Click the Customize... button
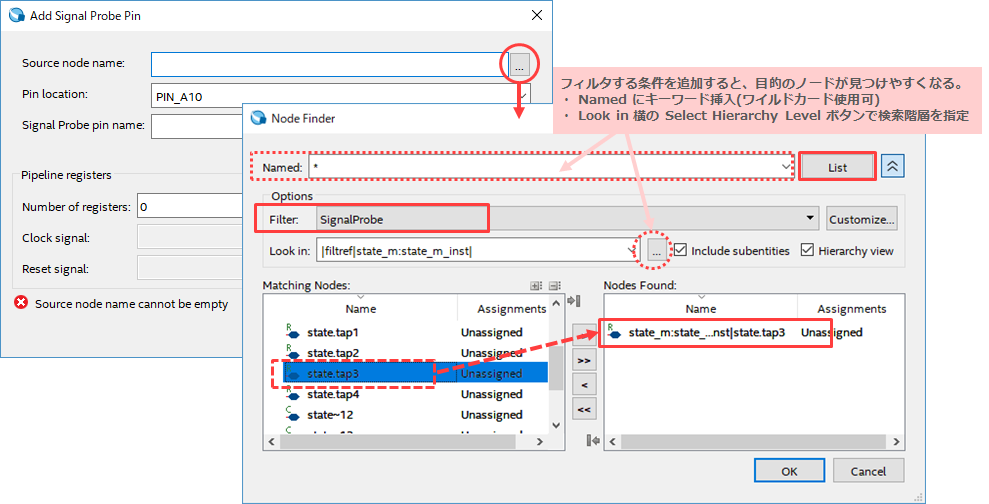The height and width of the screenshot is (504, 989). [862, 219]
